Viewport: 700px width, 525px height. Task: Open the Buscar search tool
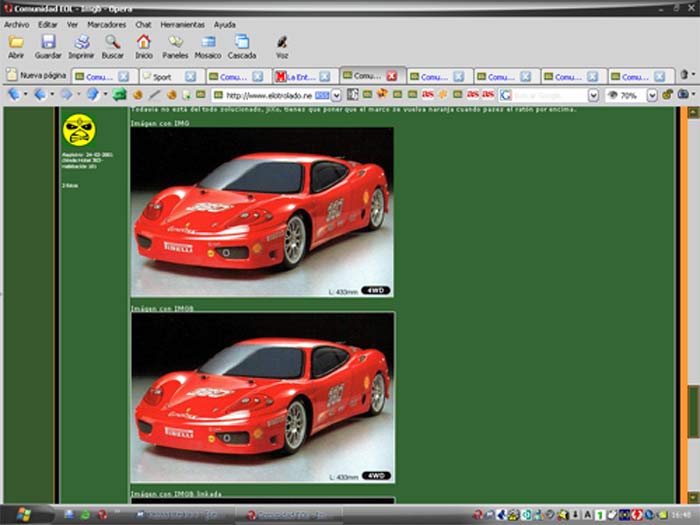pos(113,42)
